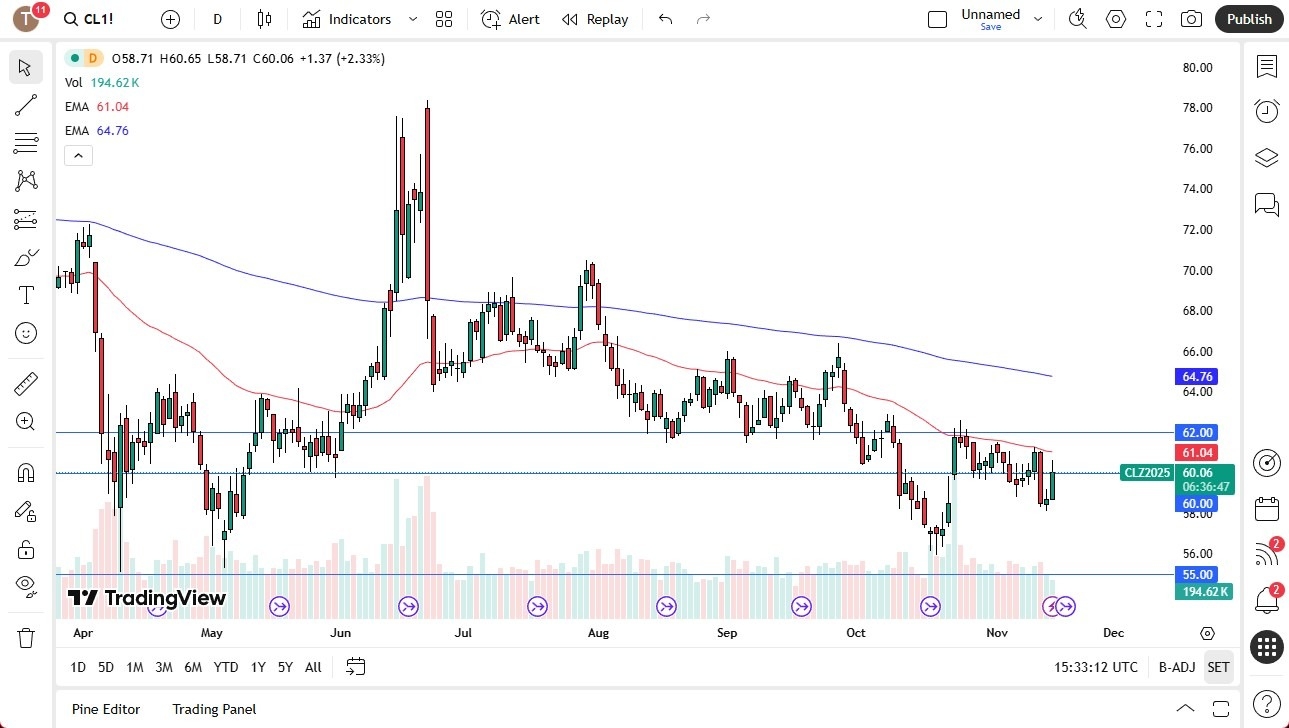1289x728 pixels.
Task: Open the layout dropdown next to Unnamed
Action: 1038,17
